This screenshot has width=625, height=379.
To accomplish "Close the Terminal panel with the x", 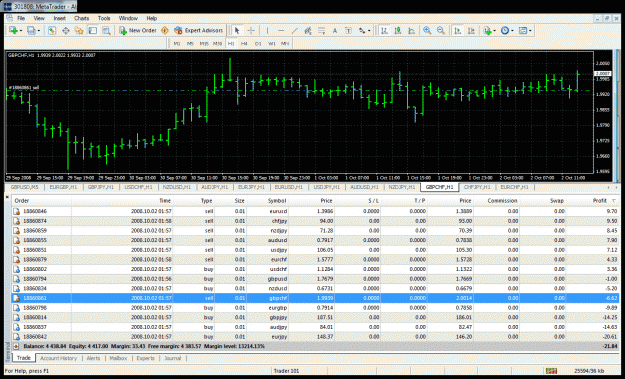I will [x=7, y=196].
